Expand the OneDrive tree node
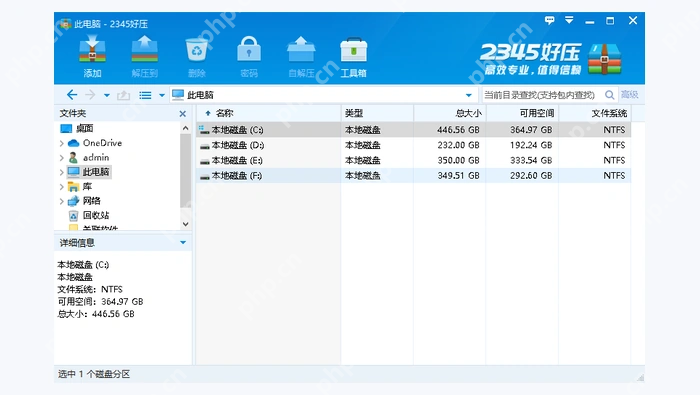Viewport: 700px width, 395px height. click(62, 143)
